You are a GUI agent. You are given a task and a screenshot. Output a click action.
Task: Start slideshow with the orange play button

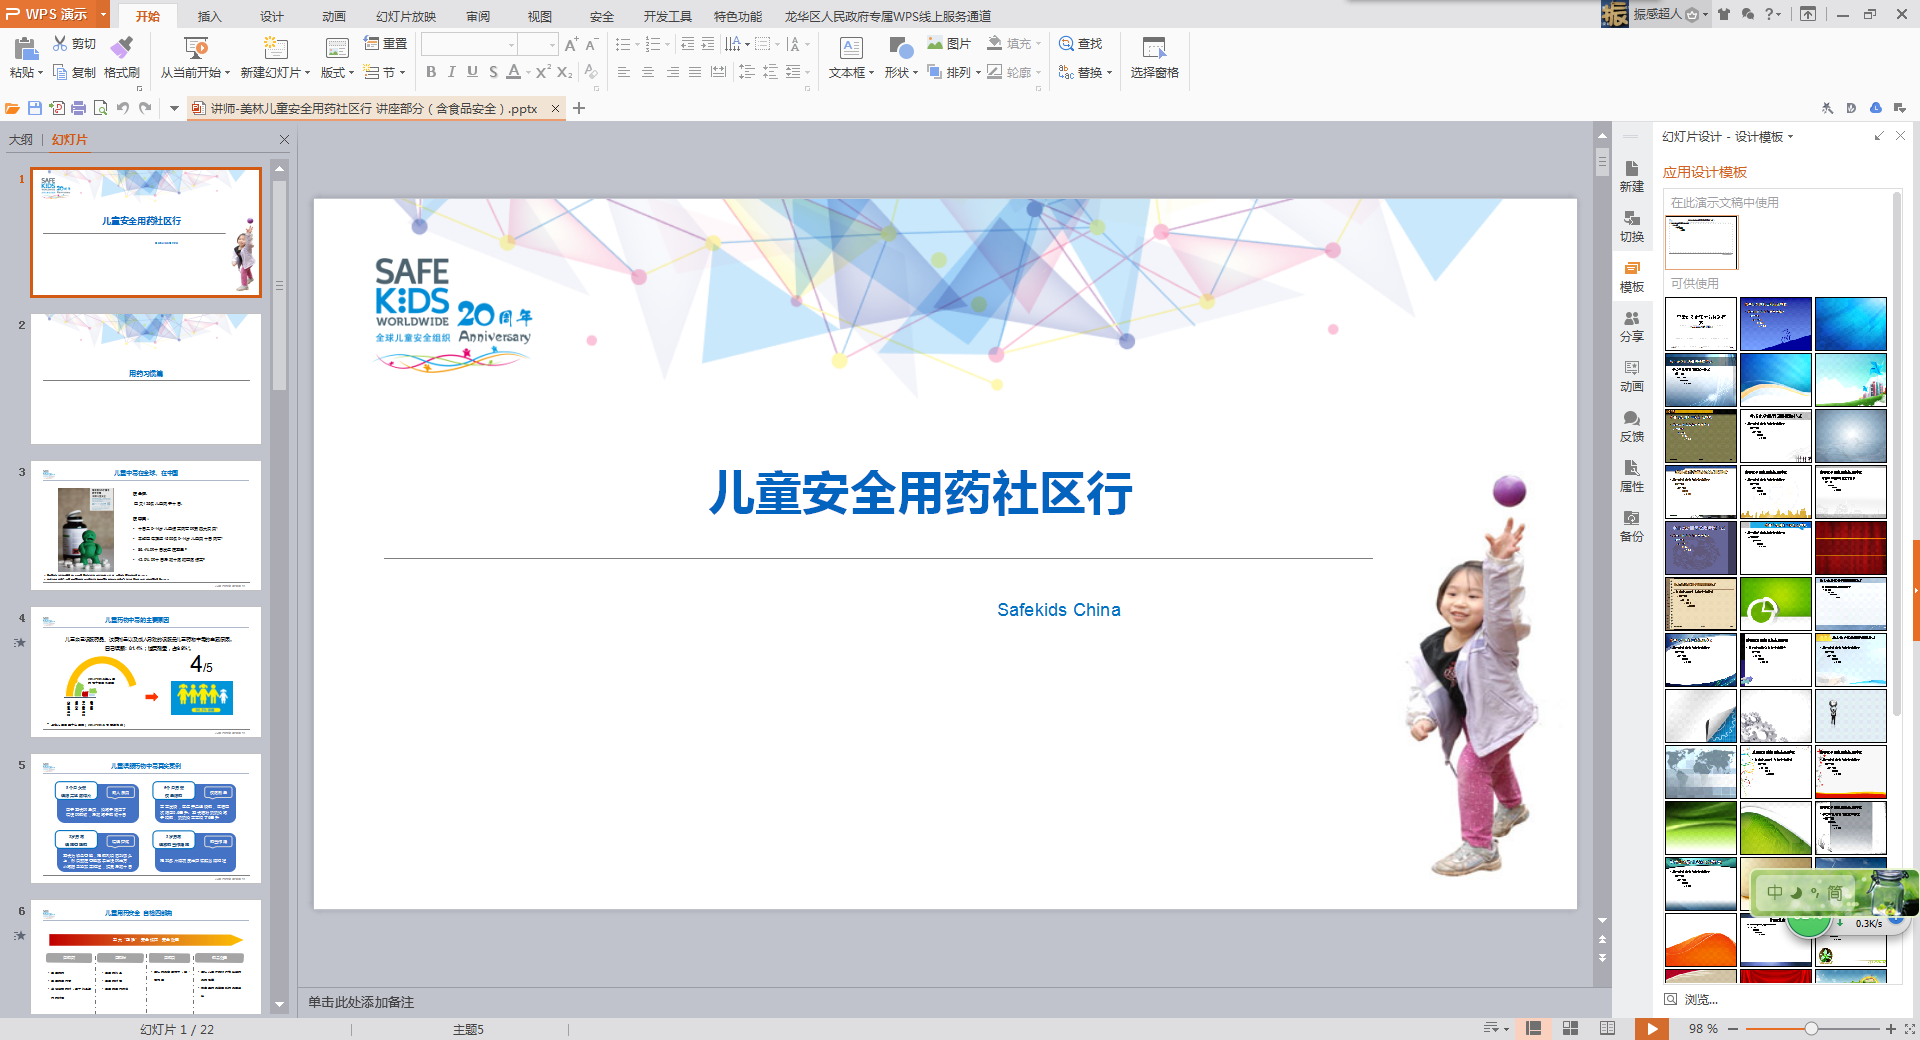pos(1651,1028)
